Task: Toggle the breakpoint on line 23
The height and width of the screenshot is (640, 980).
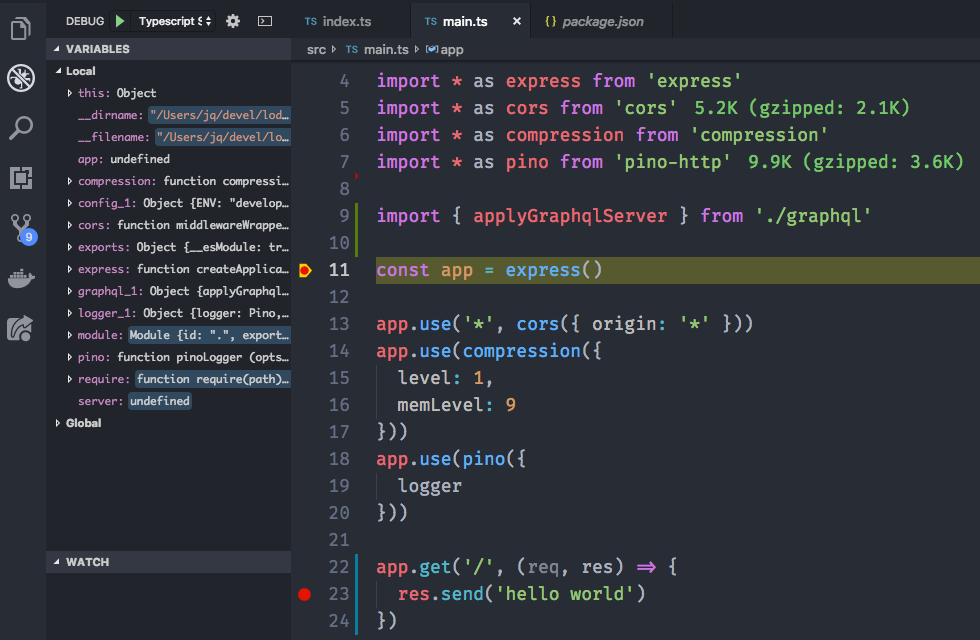Action: pos(306,593)
